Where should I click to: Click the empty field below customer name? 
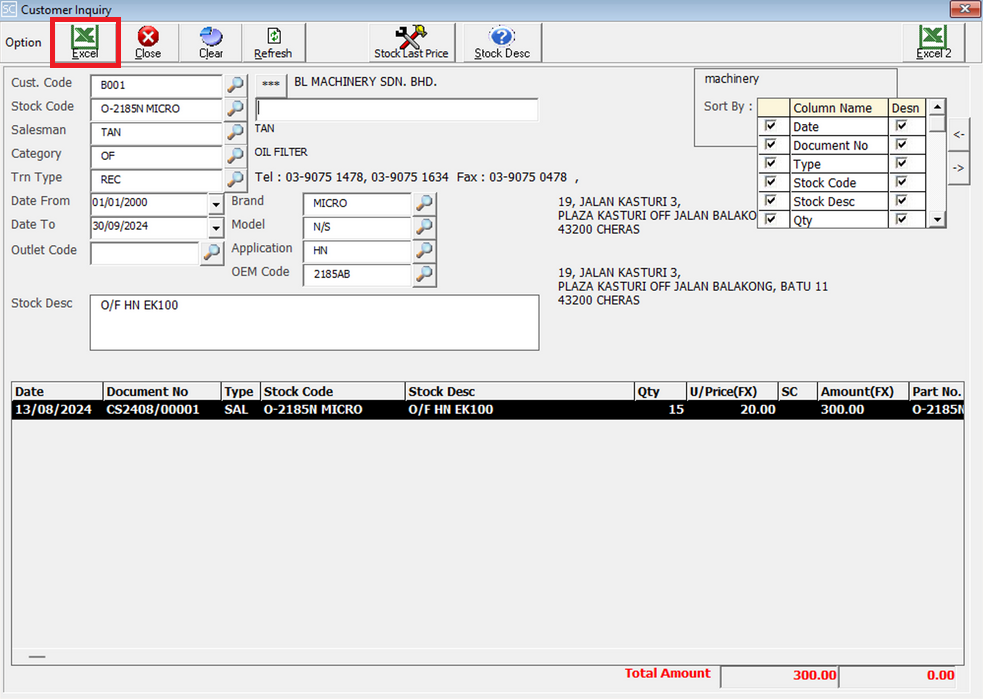click(397, 109)
